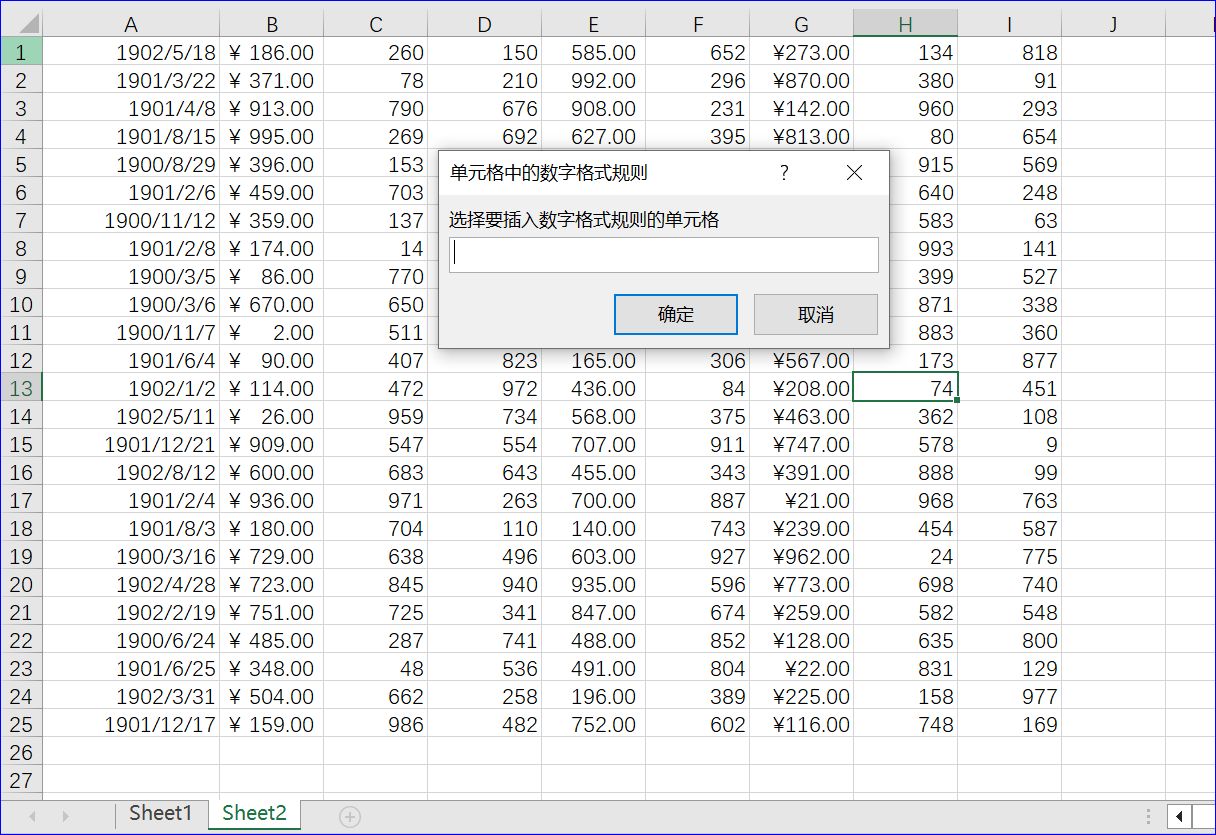Select the highlighted column H header
1216x835 pixels.
point(906,24)
